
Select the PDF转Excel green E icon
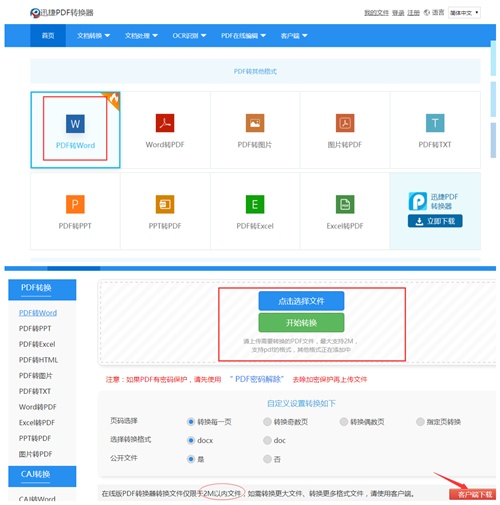[x=255, y=204]
